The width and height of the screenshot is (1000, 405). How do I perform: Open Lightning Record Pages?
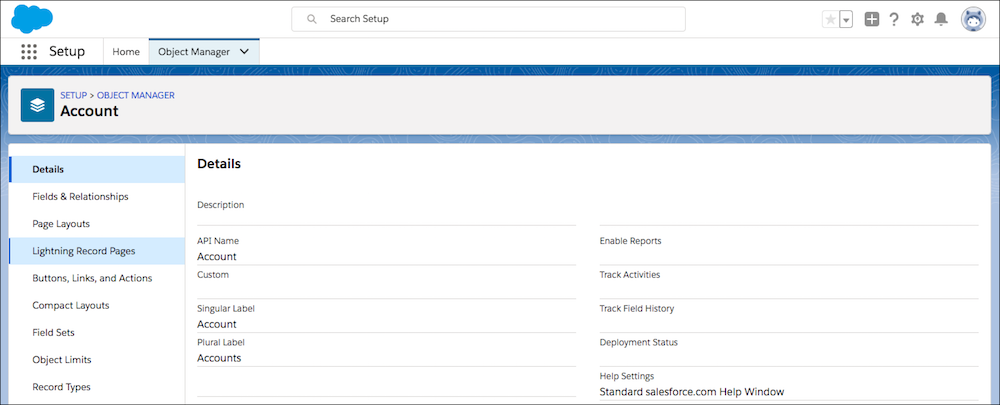[97, 251]
